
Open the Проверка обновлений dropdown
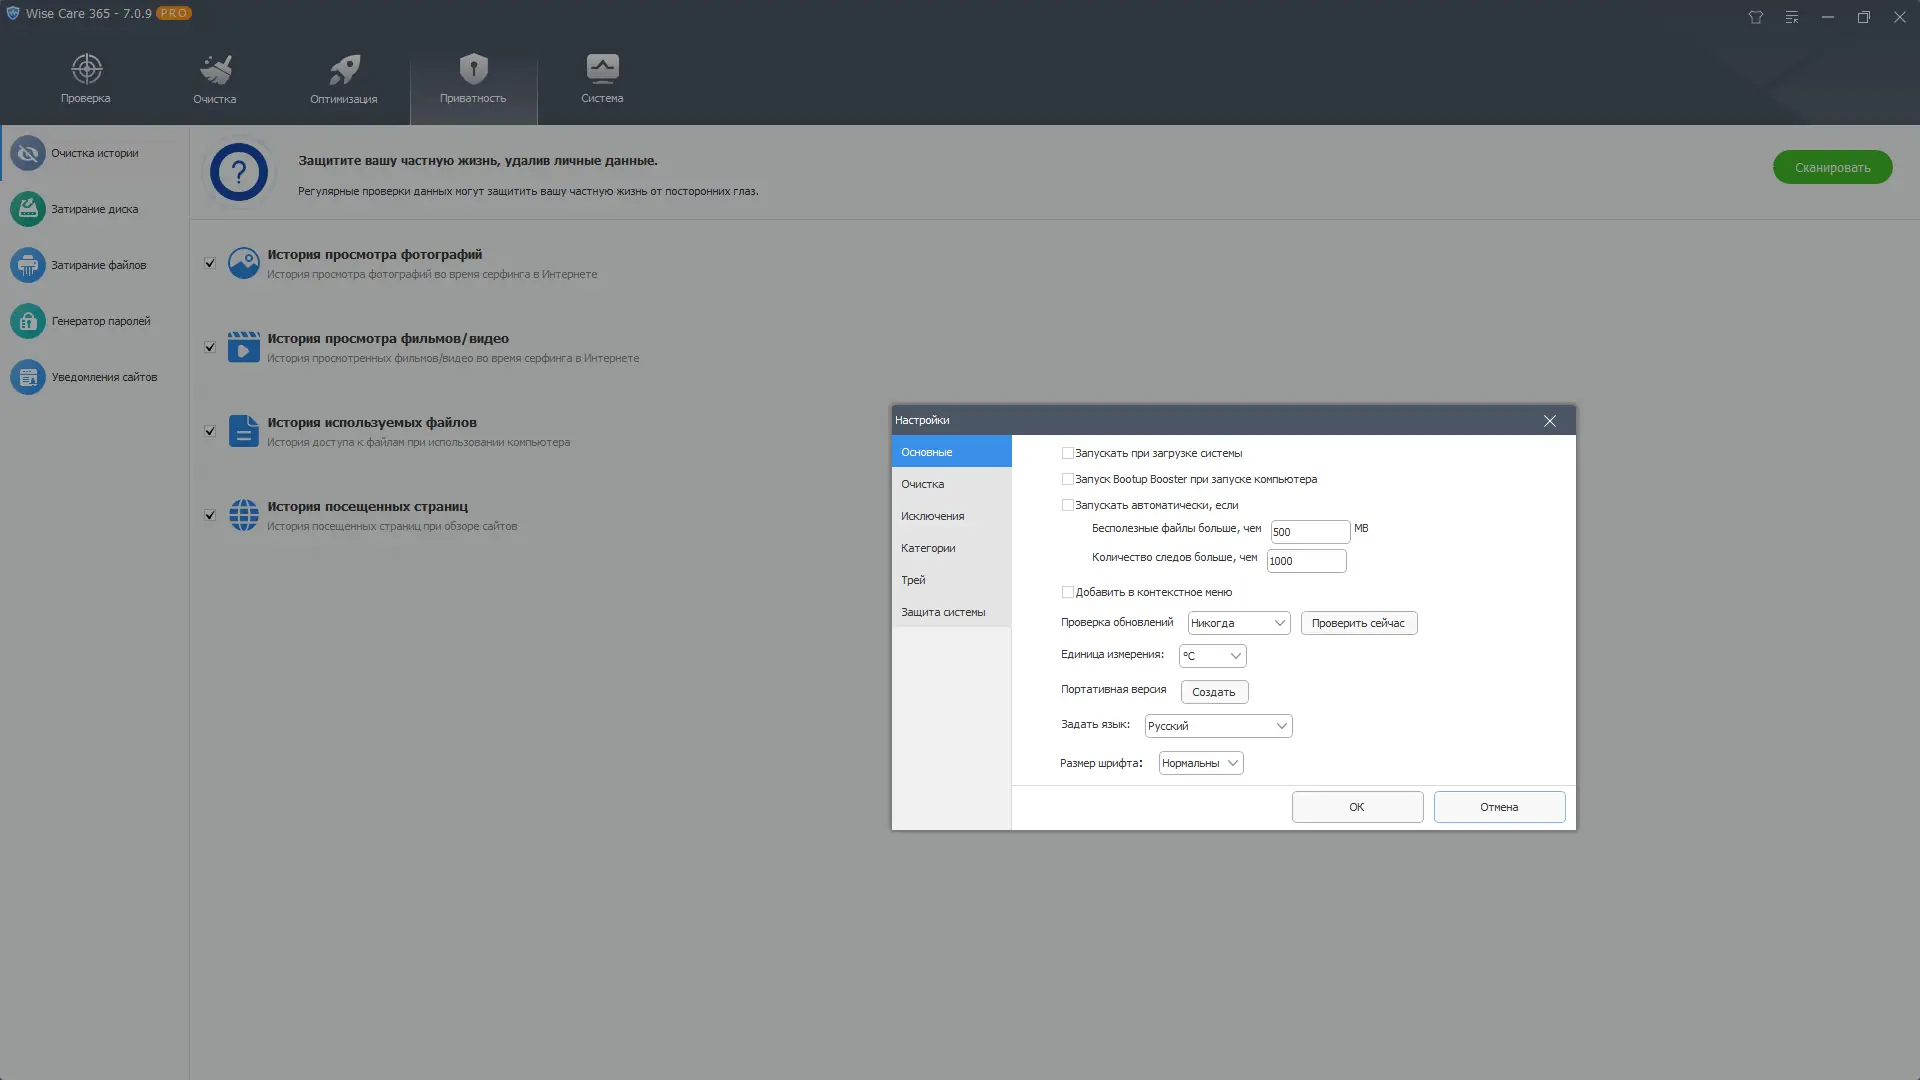(x=1237, y=622)
